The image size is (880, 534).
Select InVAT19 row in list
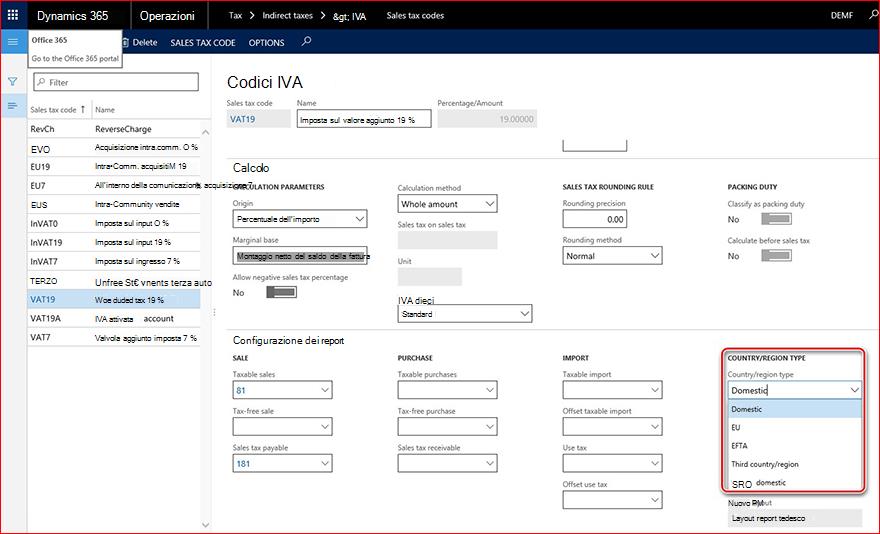(114, 243)
